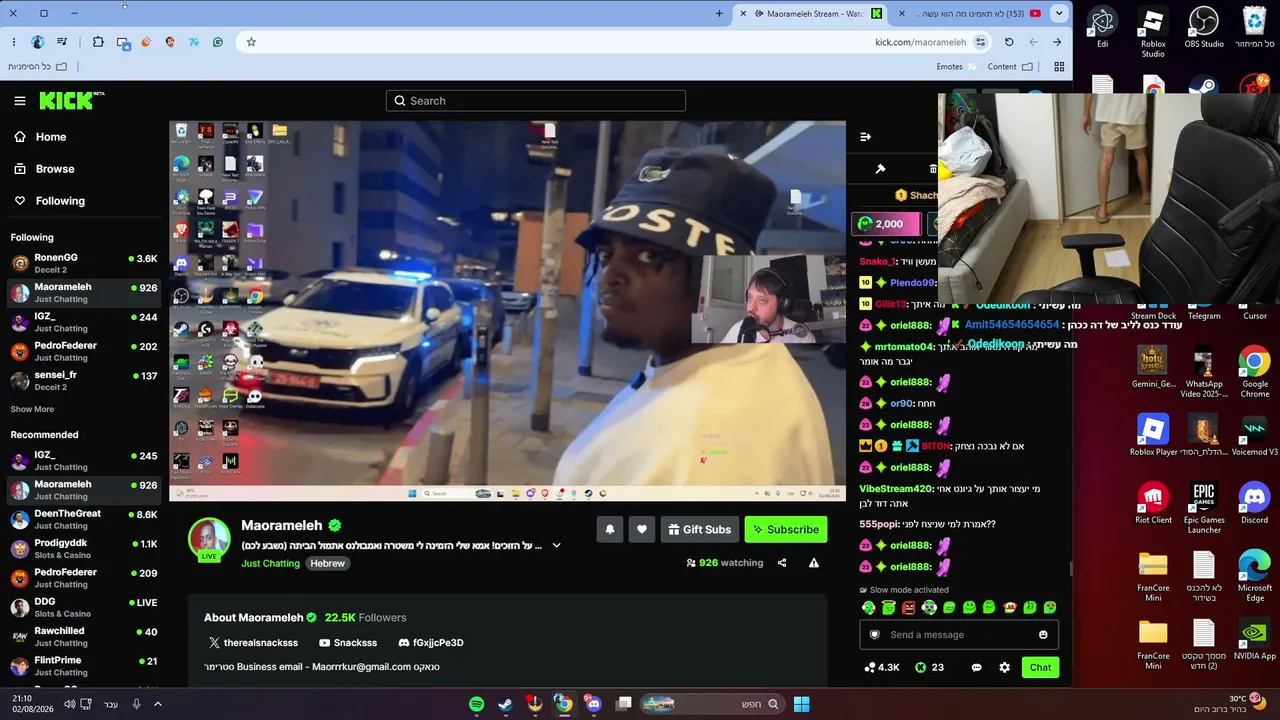Open a new browser tab
The height and width of the screenshot is (720, 1280).
point(719,13)
